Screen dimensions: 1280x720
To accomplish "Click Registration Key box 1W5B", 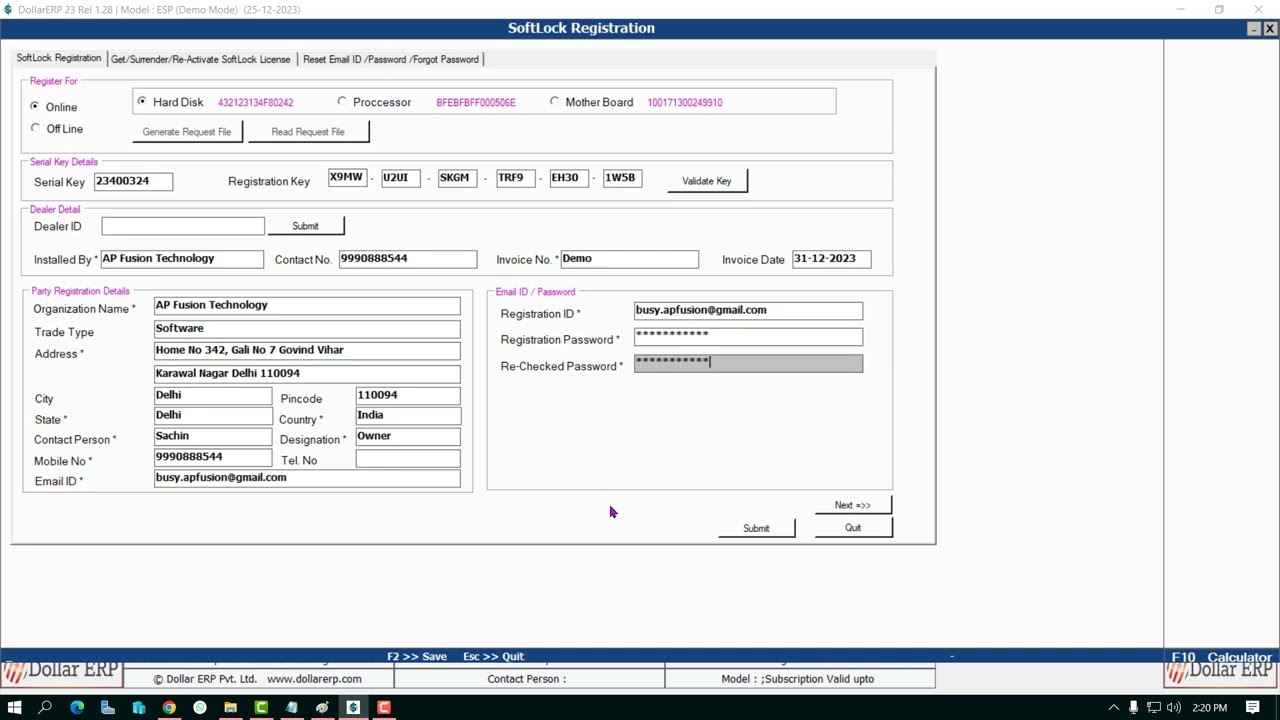I will pyautogui.click(x=622, y=178).
